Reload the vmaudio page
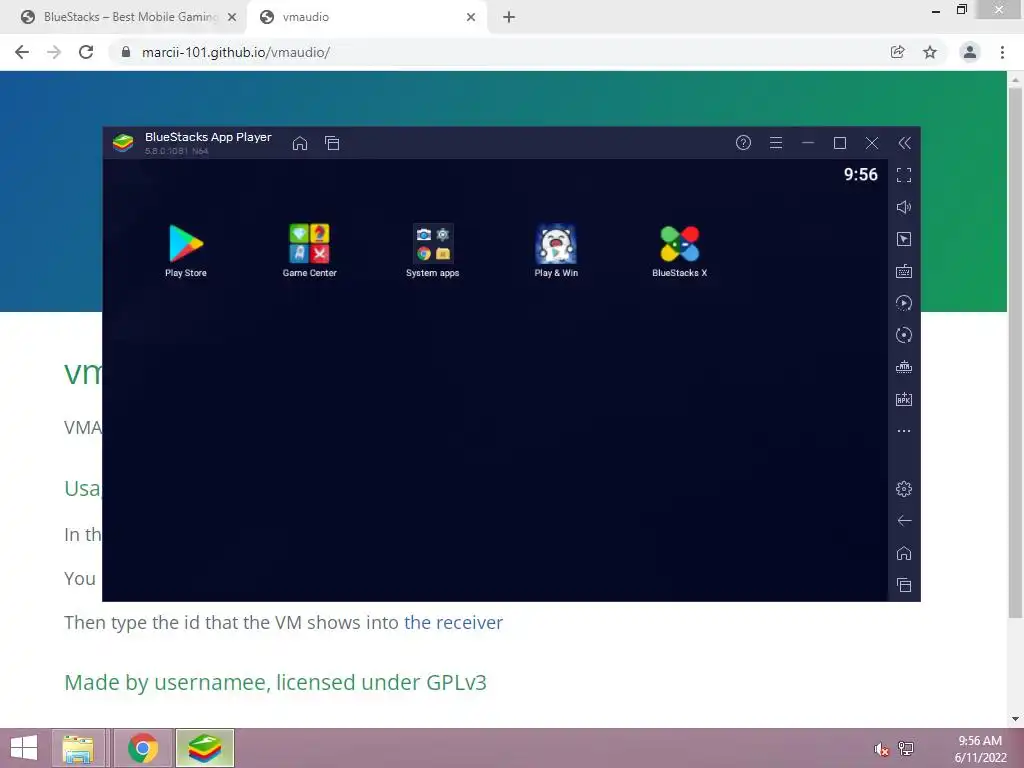 86,52
